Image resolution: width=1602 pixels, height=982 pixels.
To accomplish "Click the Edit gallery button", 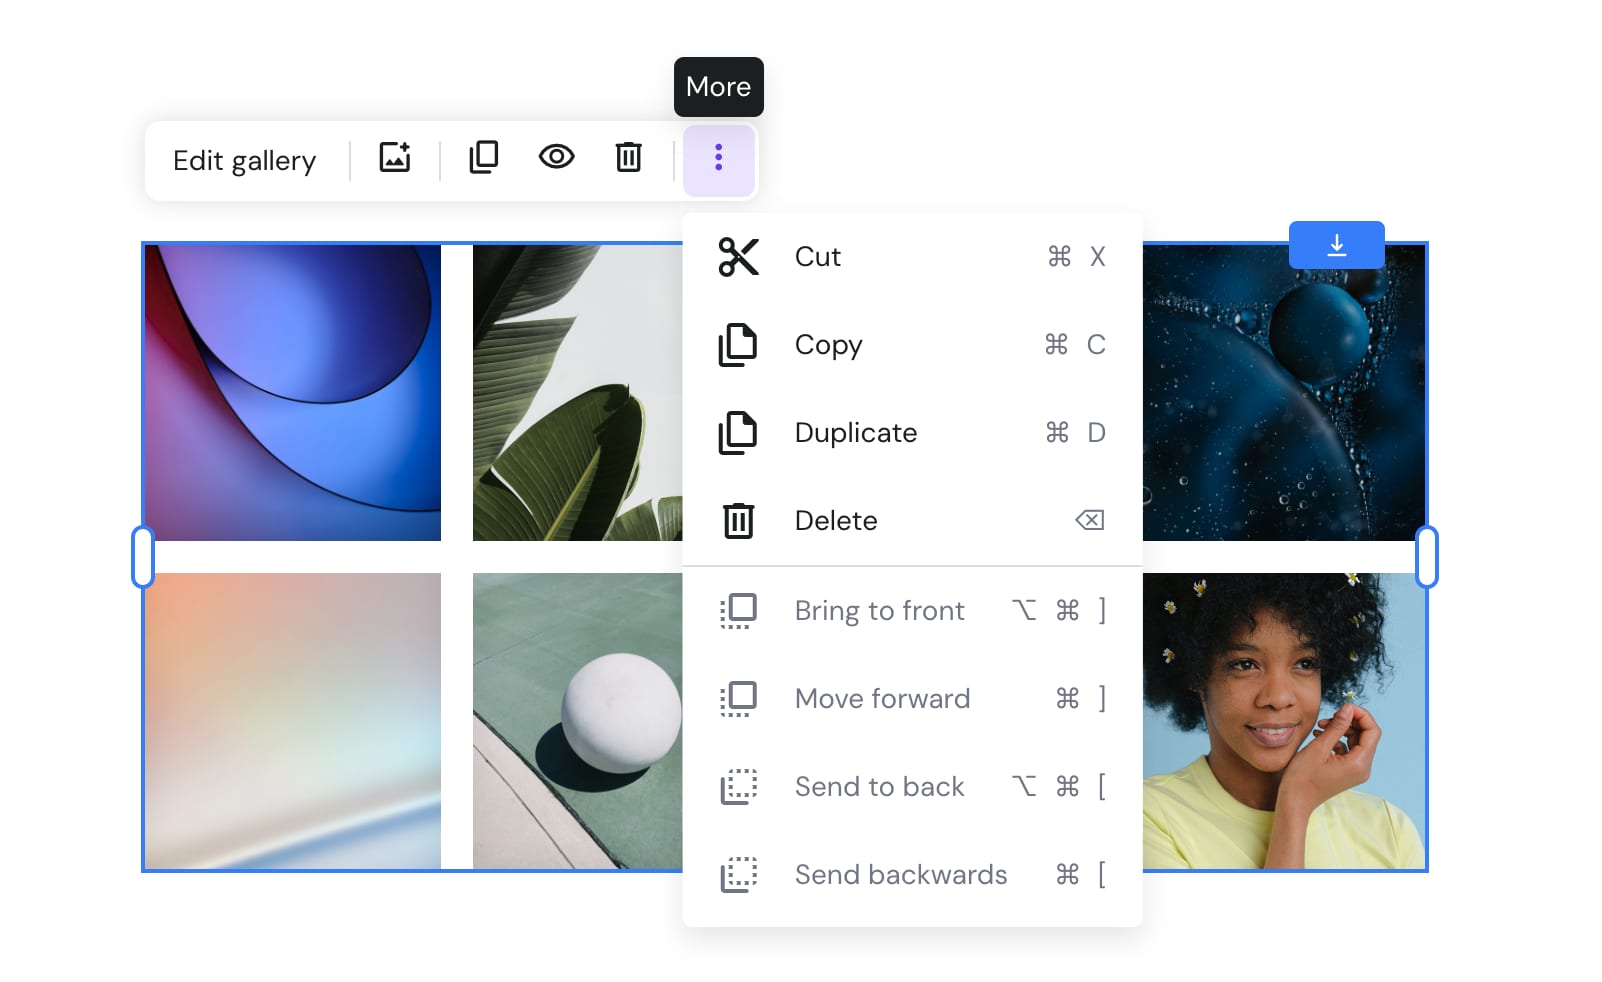I will 244,160.
